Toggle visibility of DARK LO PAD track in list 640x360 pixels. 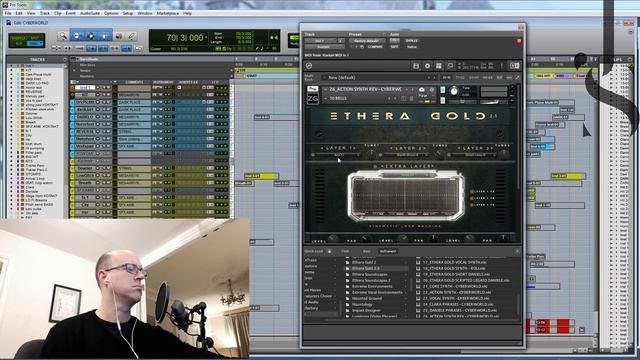coord(11,83)
